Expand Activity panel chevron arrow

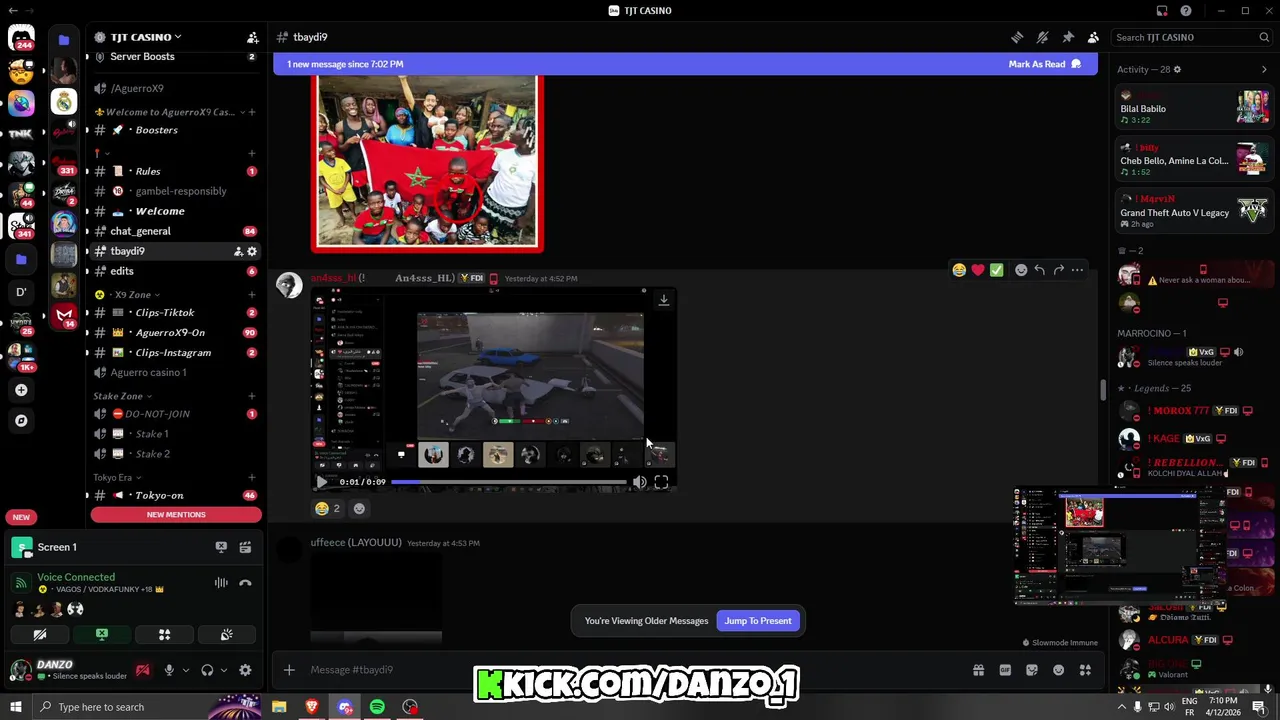[1264, 69]
